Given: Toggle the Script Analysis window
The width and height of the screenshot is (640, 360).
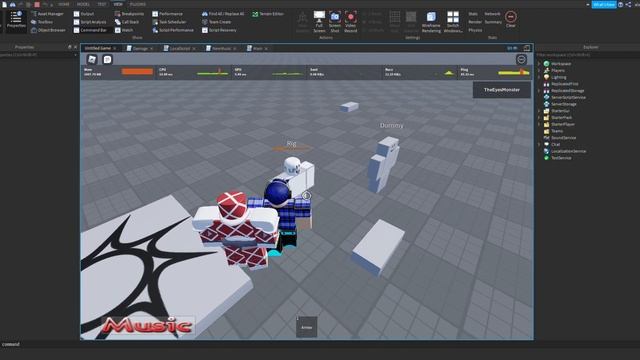Looking at the screenshot, I should pyautogui.click(x=90, y=22).
